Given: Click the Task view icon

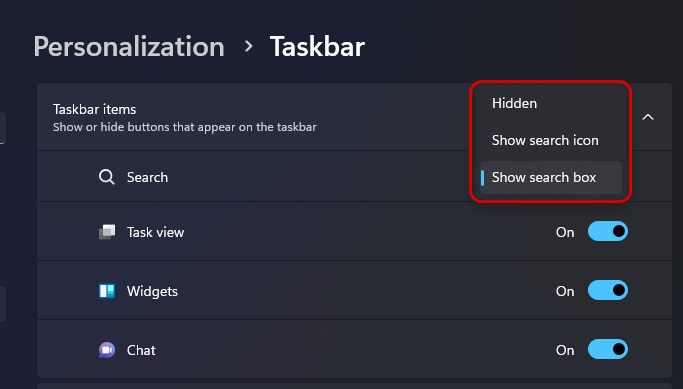Looking at the screenshot, I should 107,232.
